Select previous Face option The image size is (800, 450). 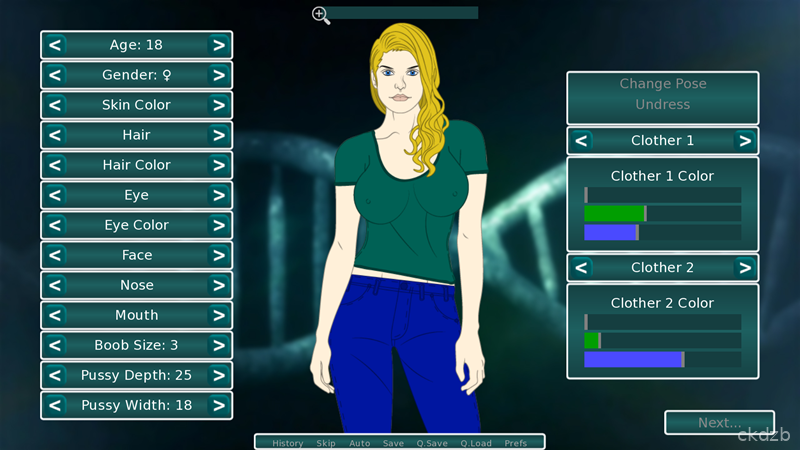[55, 255]
